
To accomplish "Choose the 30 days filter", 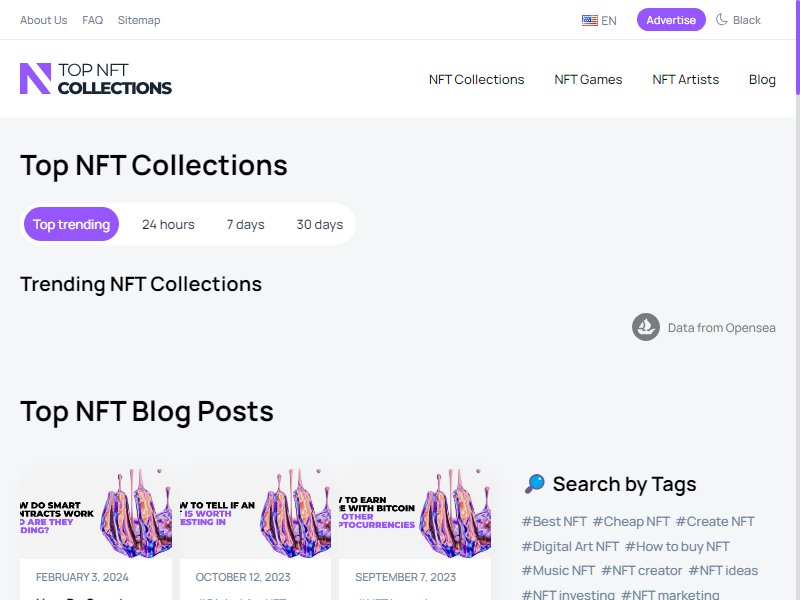I will coord(319,224).
